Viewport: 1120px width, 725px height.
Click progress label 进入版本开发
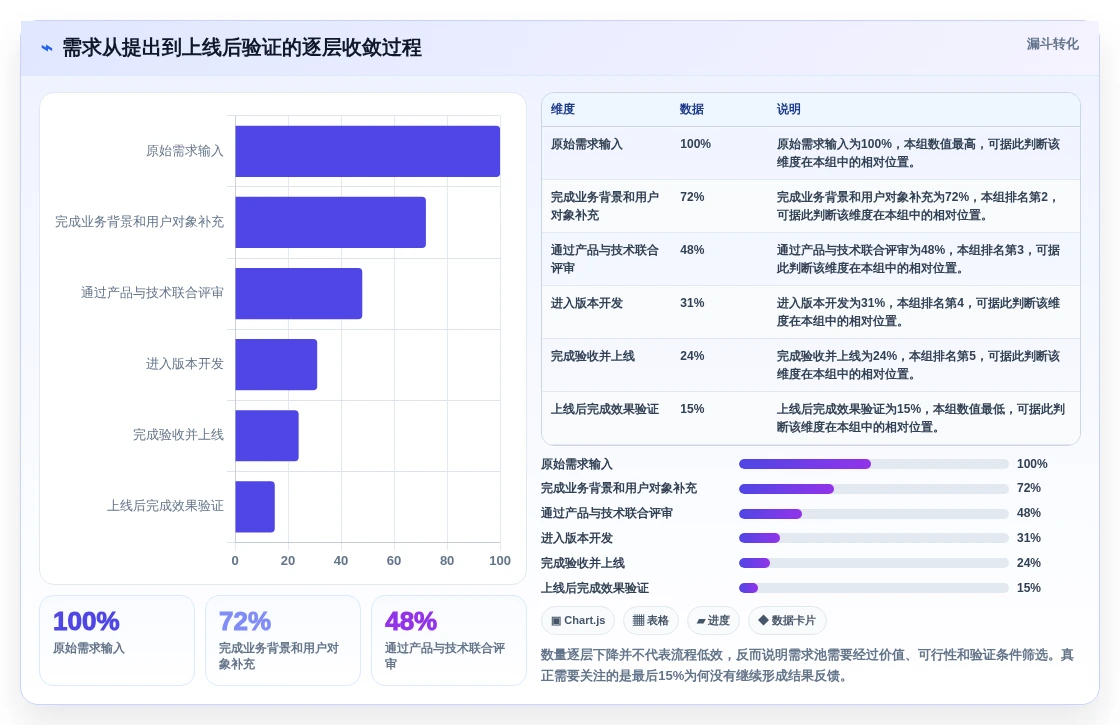click(577, 539)
